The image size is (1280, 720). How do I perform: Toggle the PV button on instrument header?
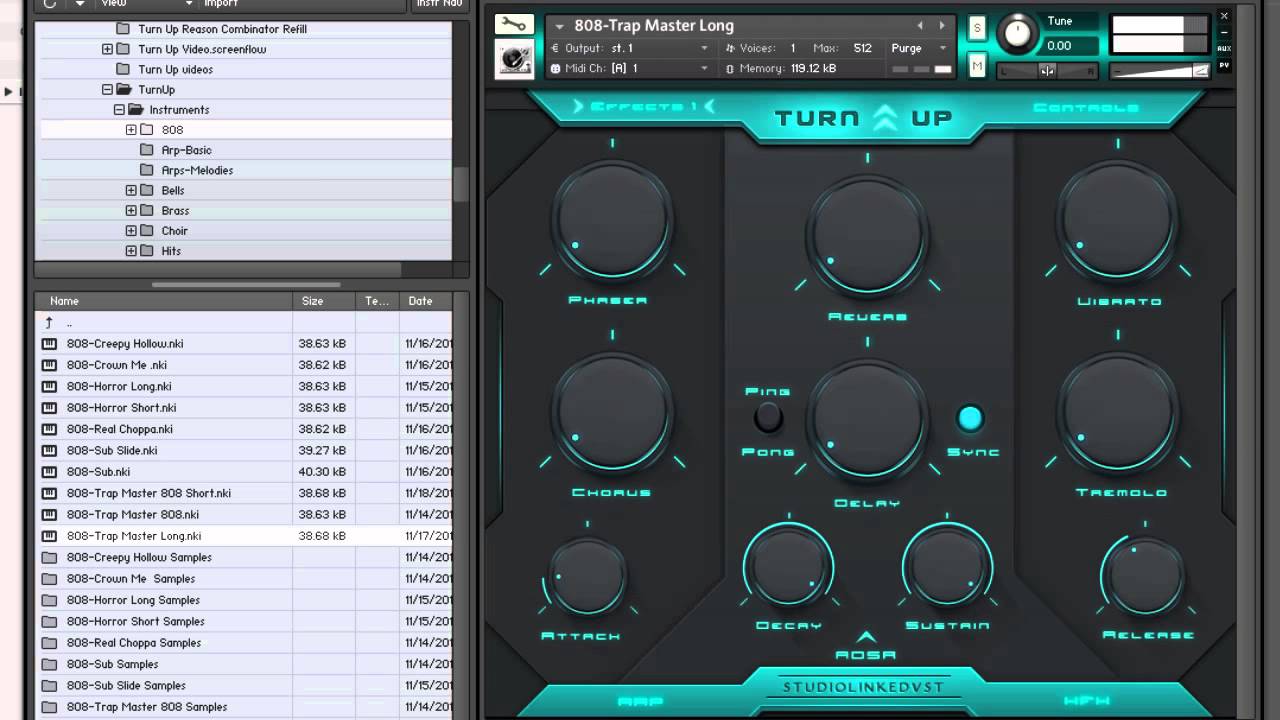tap(1224, 66)
